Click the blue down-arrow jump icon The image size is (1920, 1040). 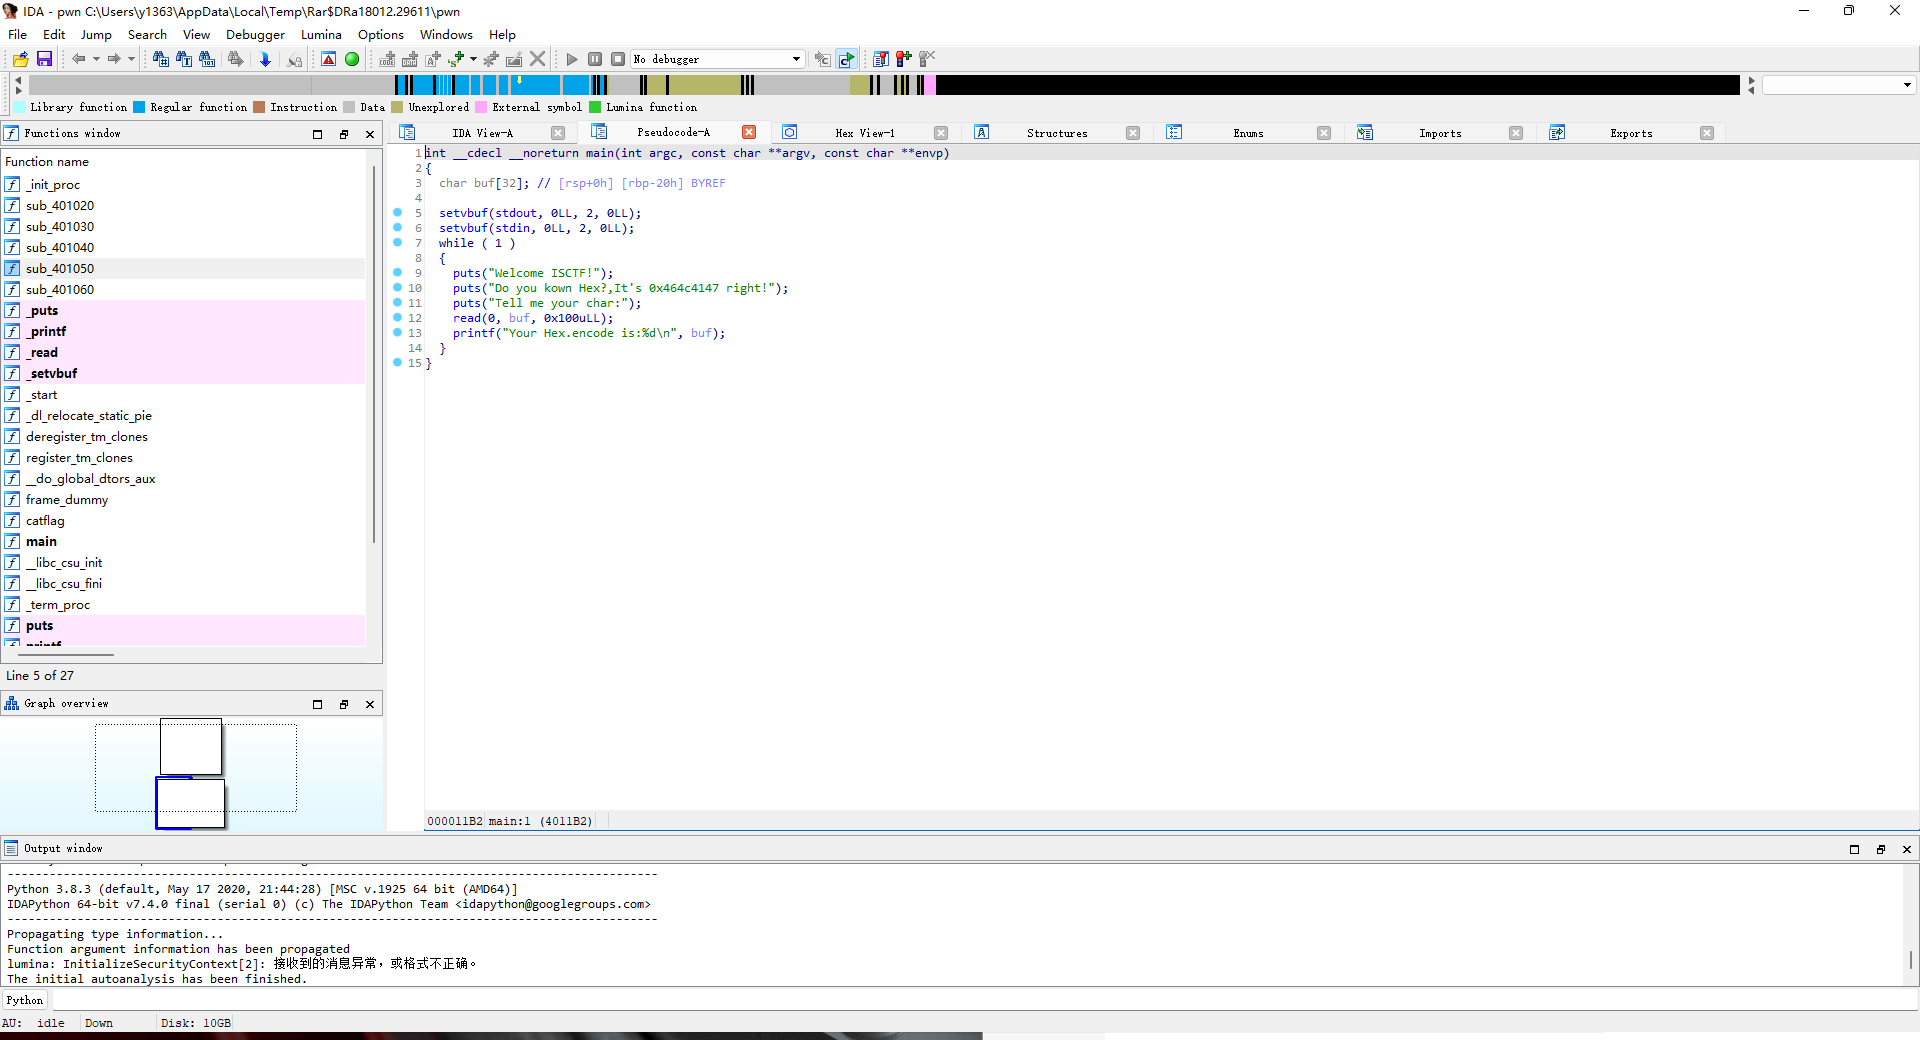[265, 59]
